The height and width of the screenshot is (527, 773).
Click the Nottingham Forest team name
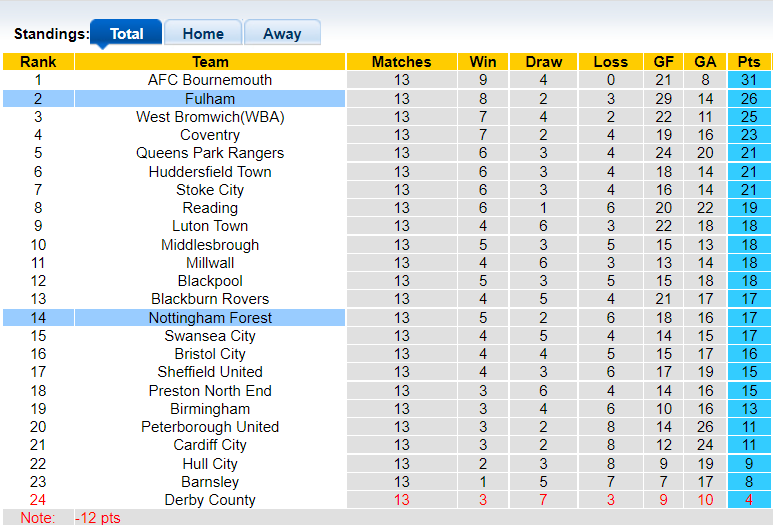click(210, 318)
